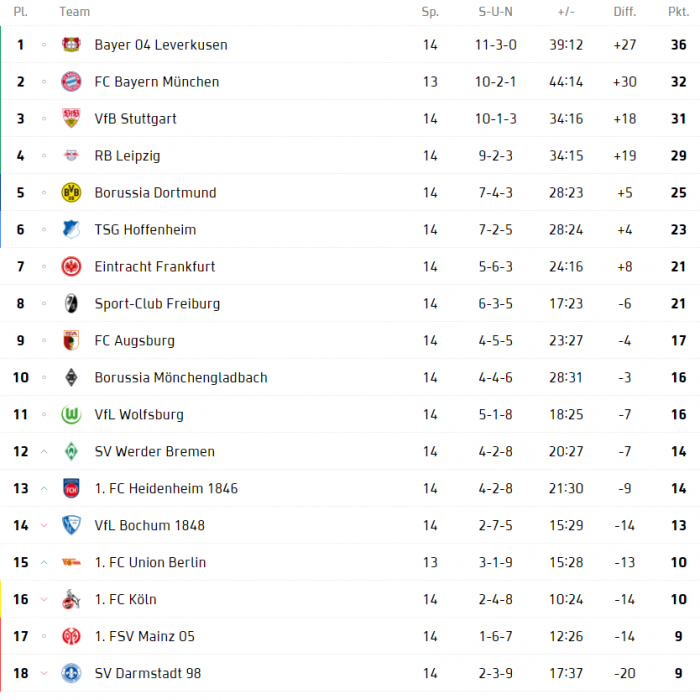Click the VfL Wolfsburg green W logo
The height and width of the screenshot is (700, 700).
[71, 414]
